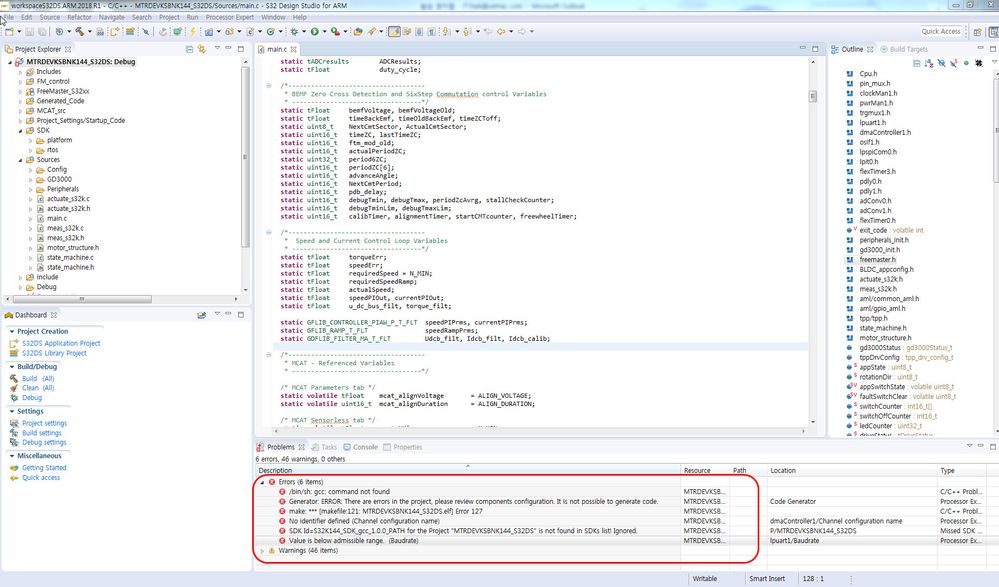The image size is (999, 587).
Task: Click Collapse All in Project Explorer
Action: (189, 49)
